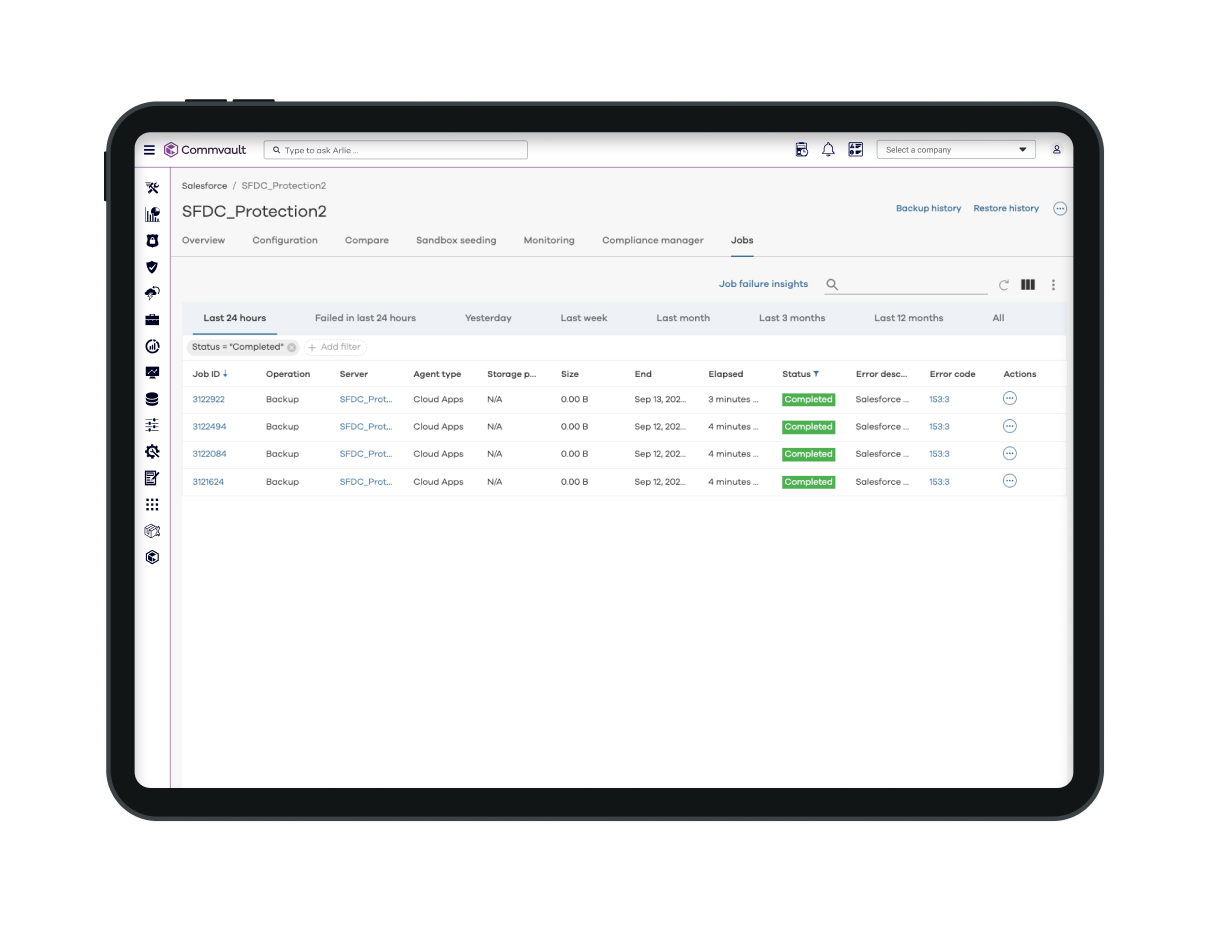Click the refresh icon above the jobs table
The width and height of the screenshot is (1208, 929).
coord(1004,285)
